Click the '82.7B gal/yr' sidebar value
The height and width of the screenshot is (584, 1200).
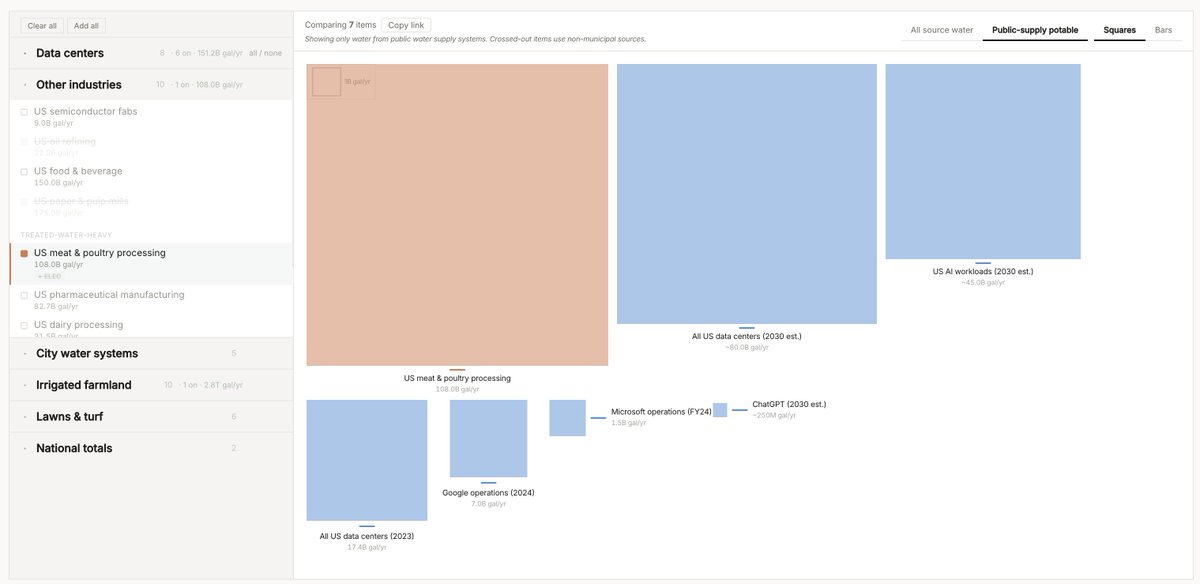click(x=54, y=307)
